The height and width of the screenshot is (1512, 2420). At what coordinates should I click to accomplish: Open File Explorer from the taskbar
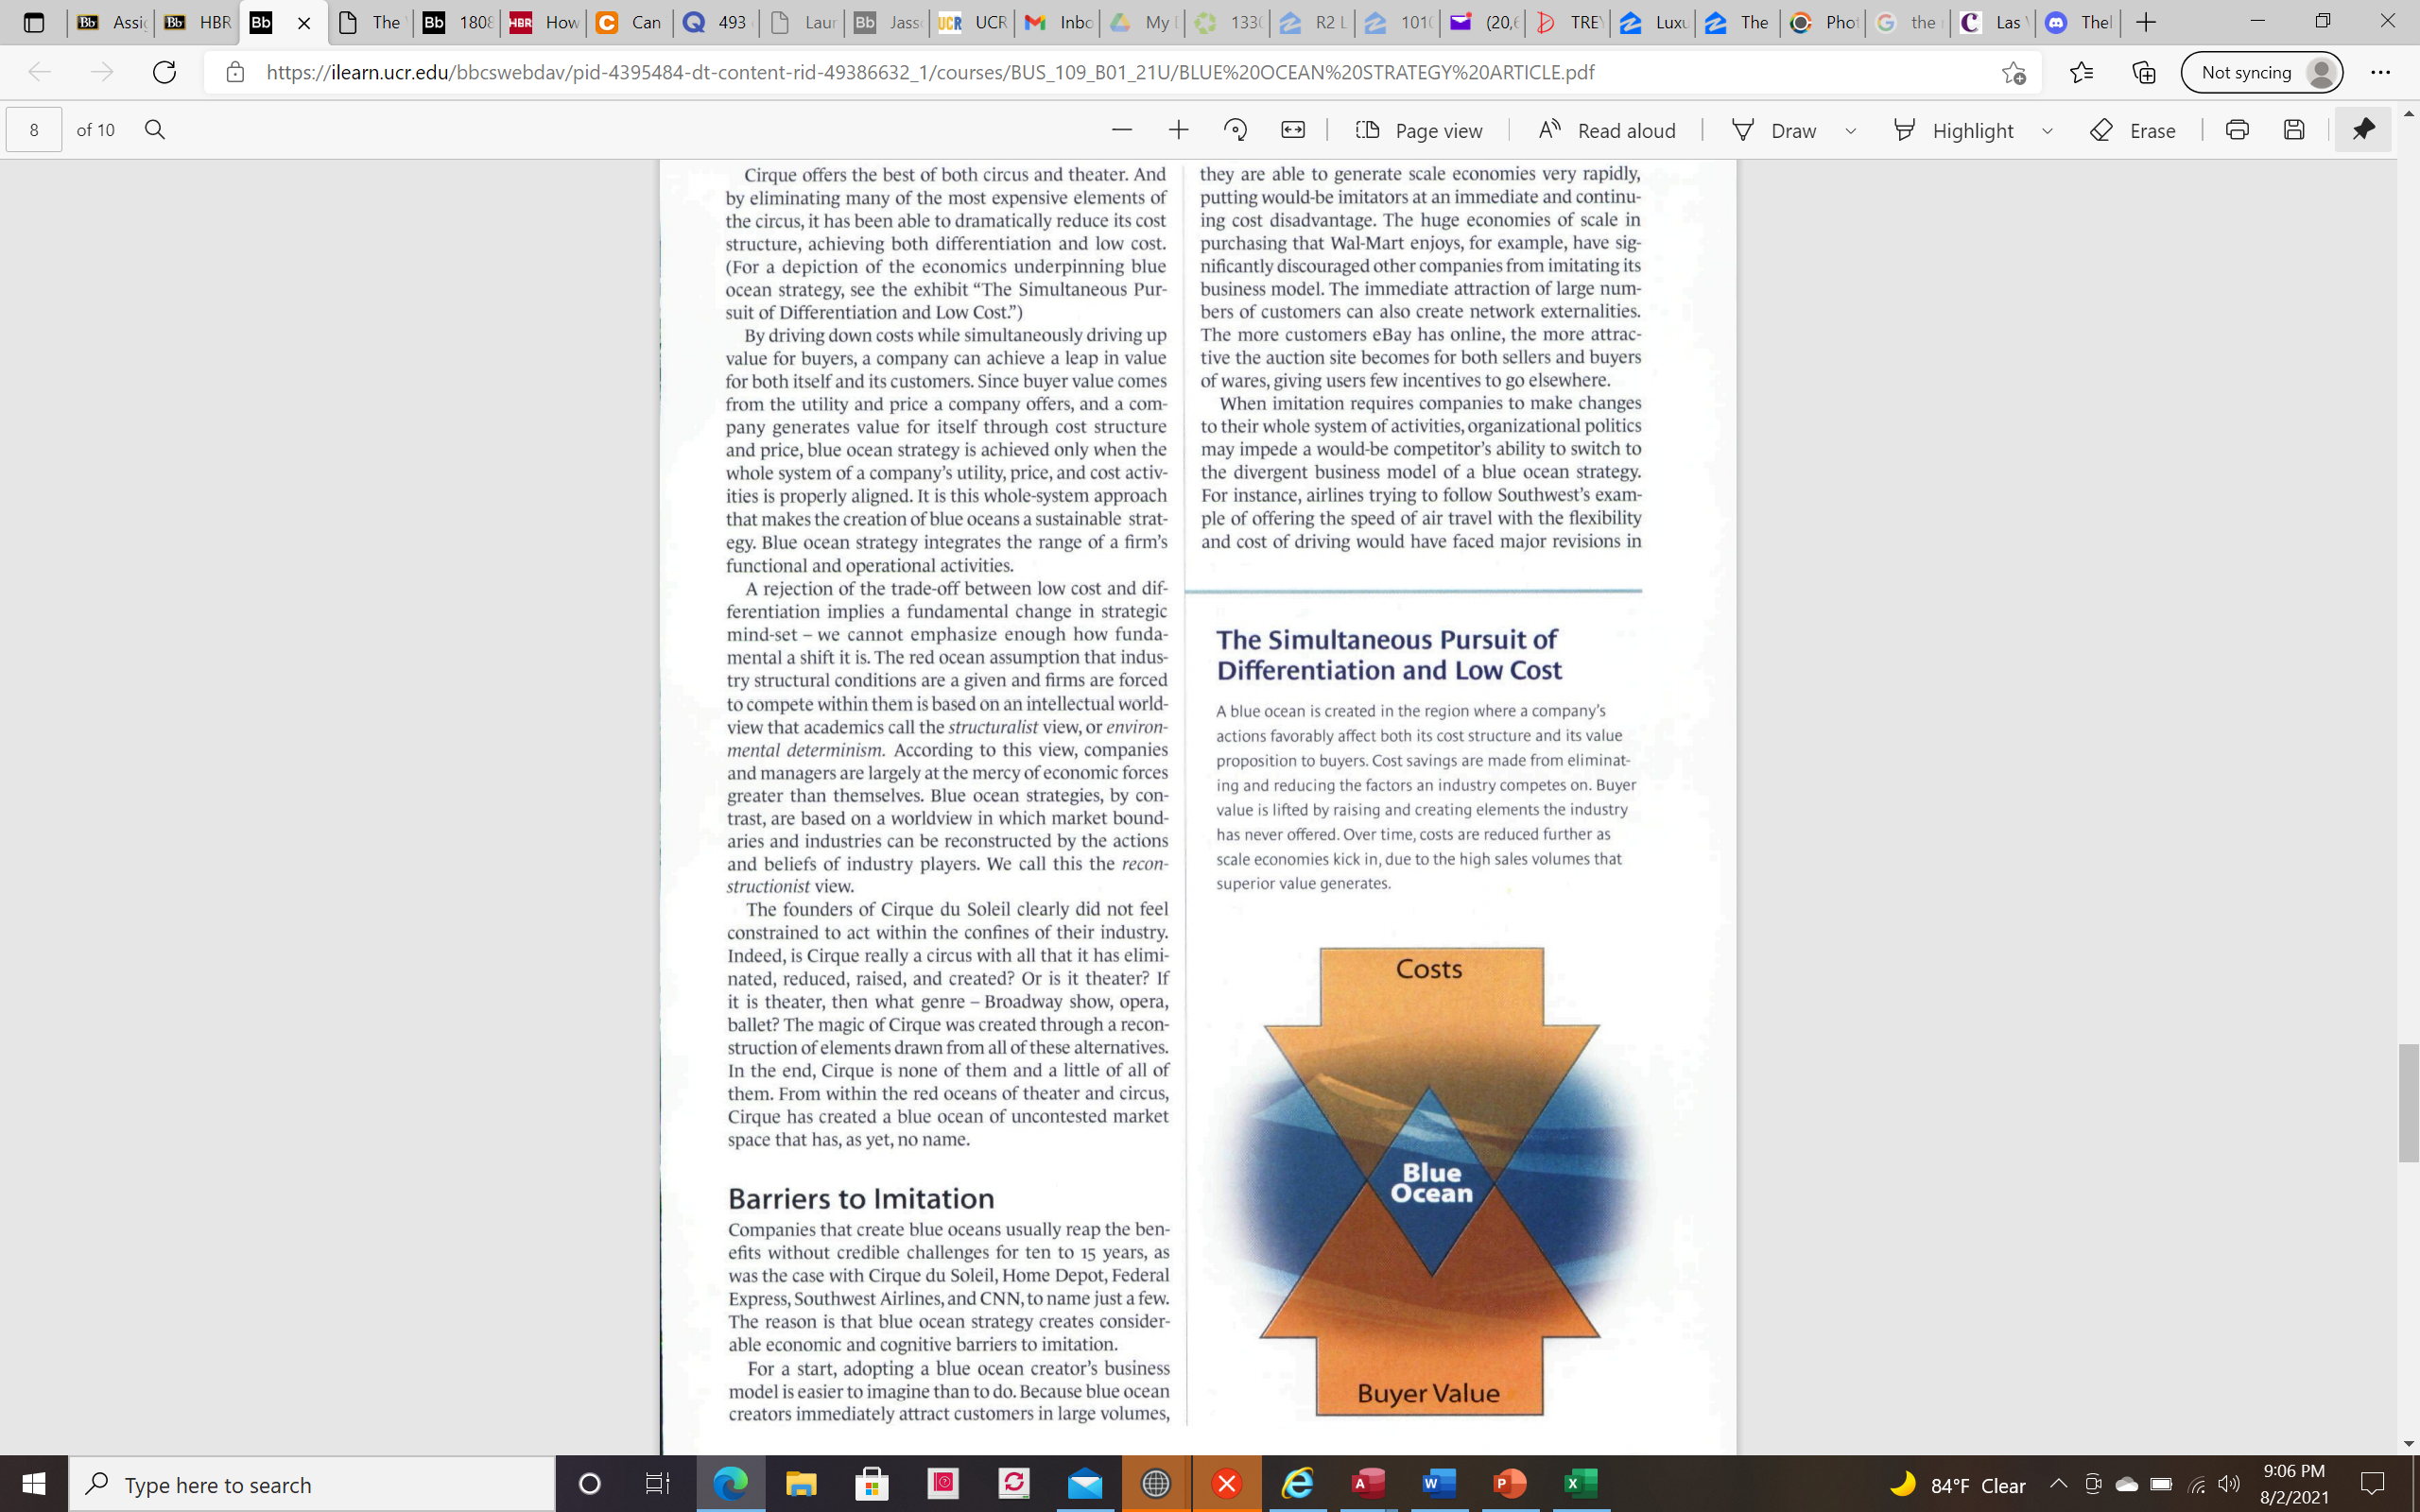click(x=801, y=1484)
